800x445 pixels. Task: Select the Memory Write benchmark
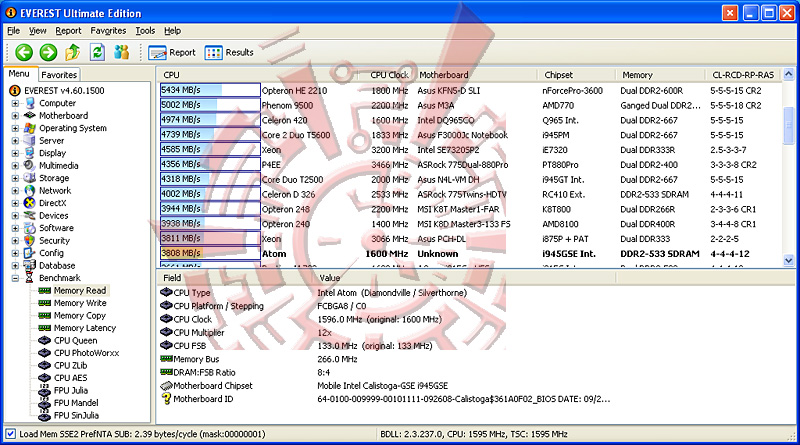pos(80,303)
